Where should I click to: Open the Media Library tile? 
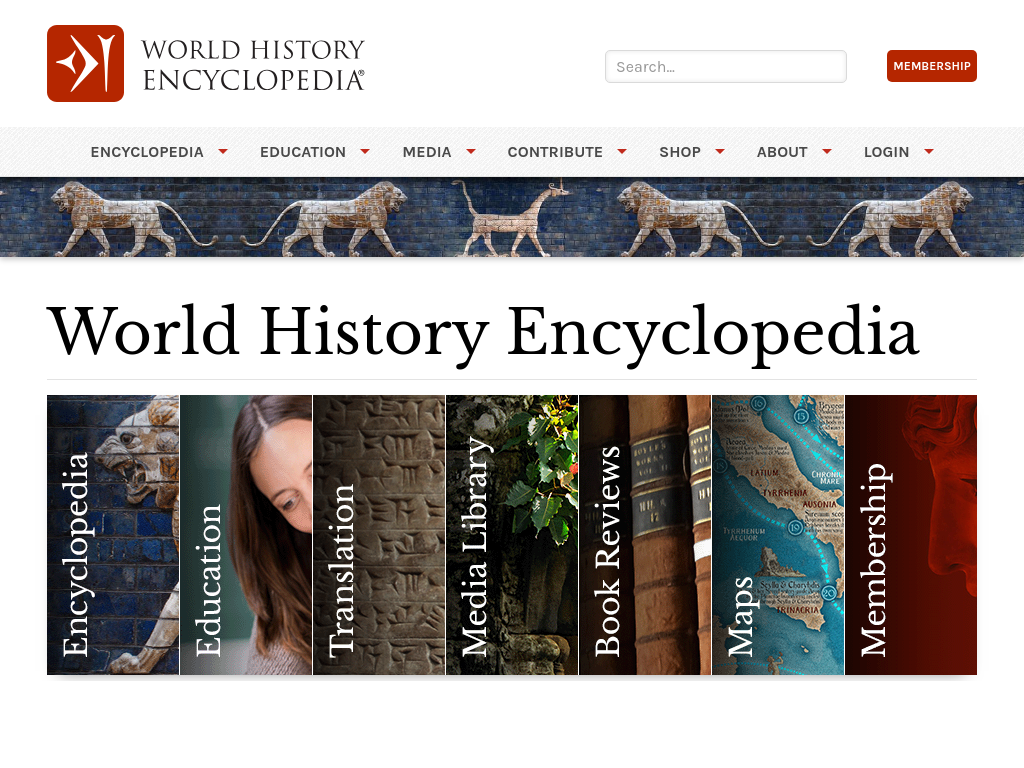coord(512,535)
